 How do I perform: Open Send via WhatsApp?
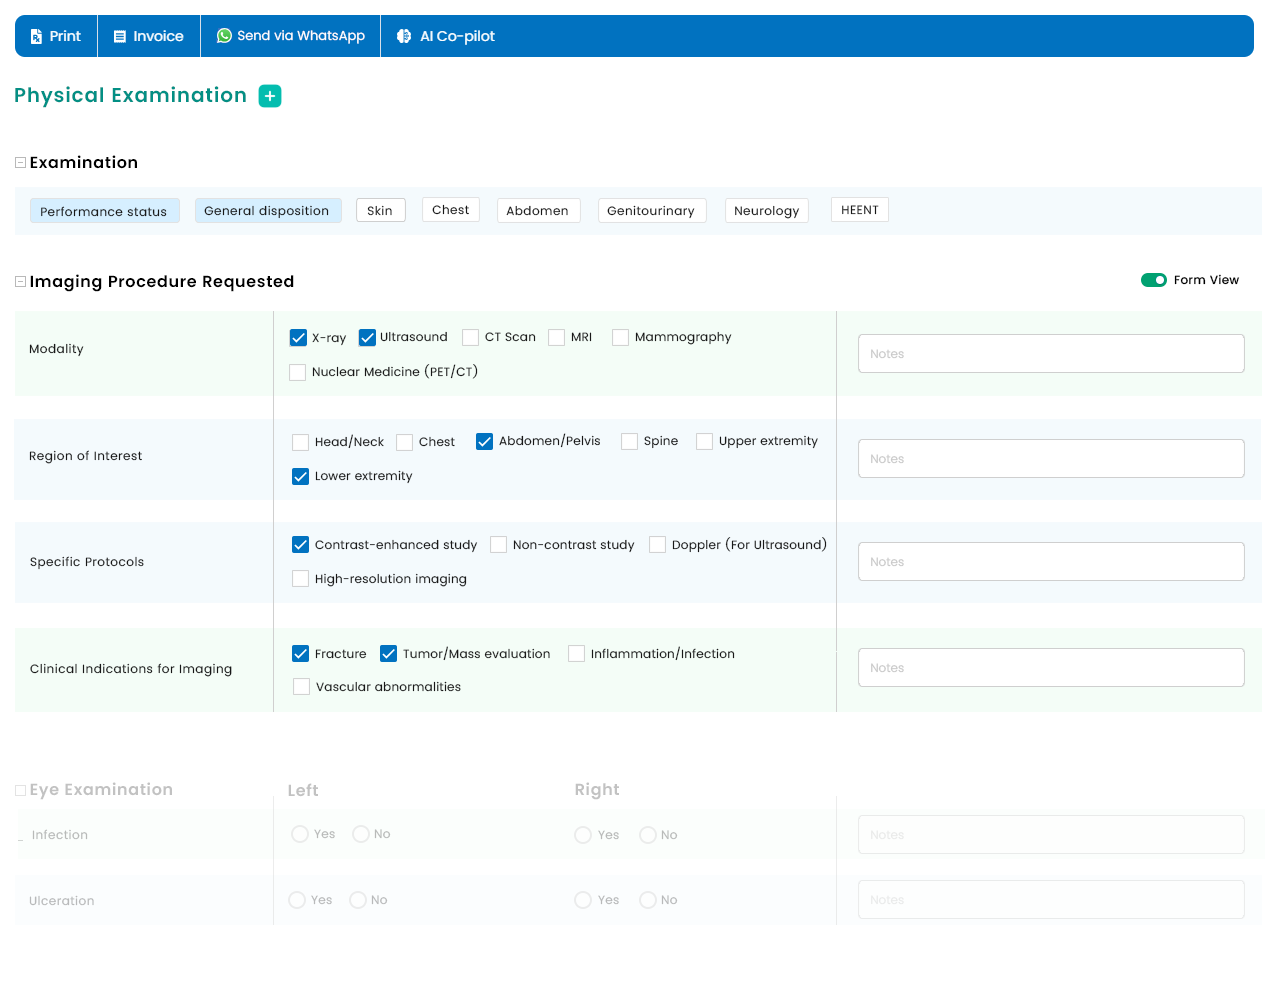pyautogui.click(x=290, y=36)
